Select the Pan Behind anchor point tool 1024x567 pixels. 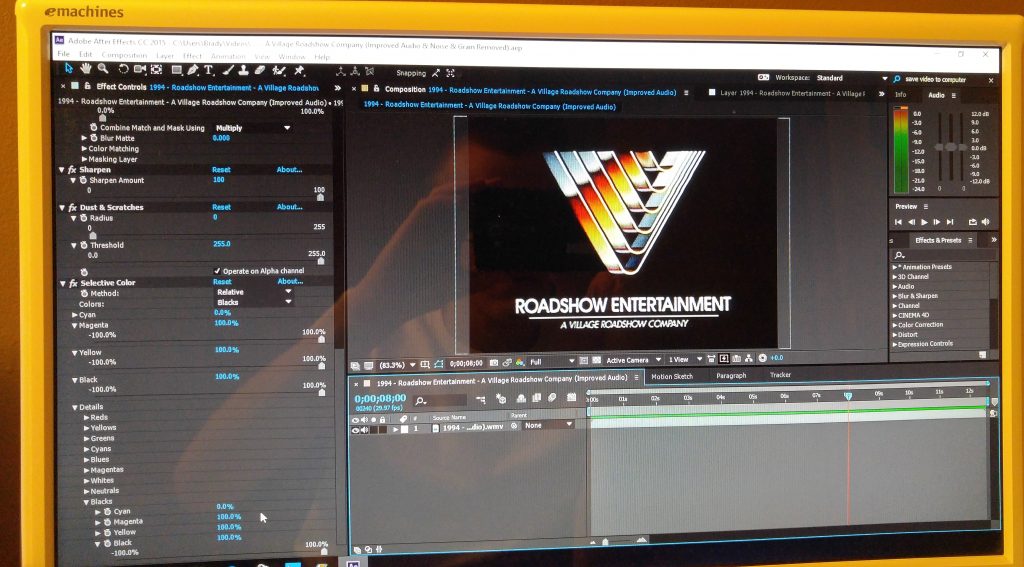tap(157, 69)
